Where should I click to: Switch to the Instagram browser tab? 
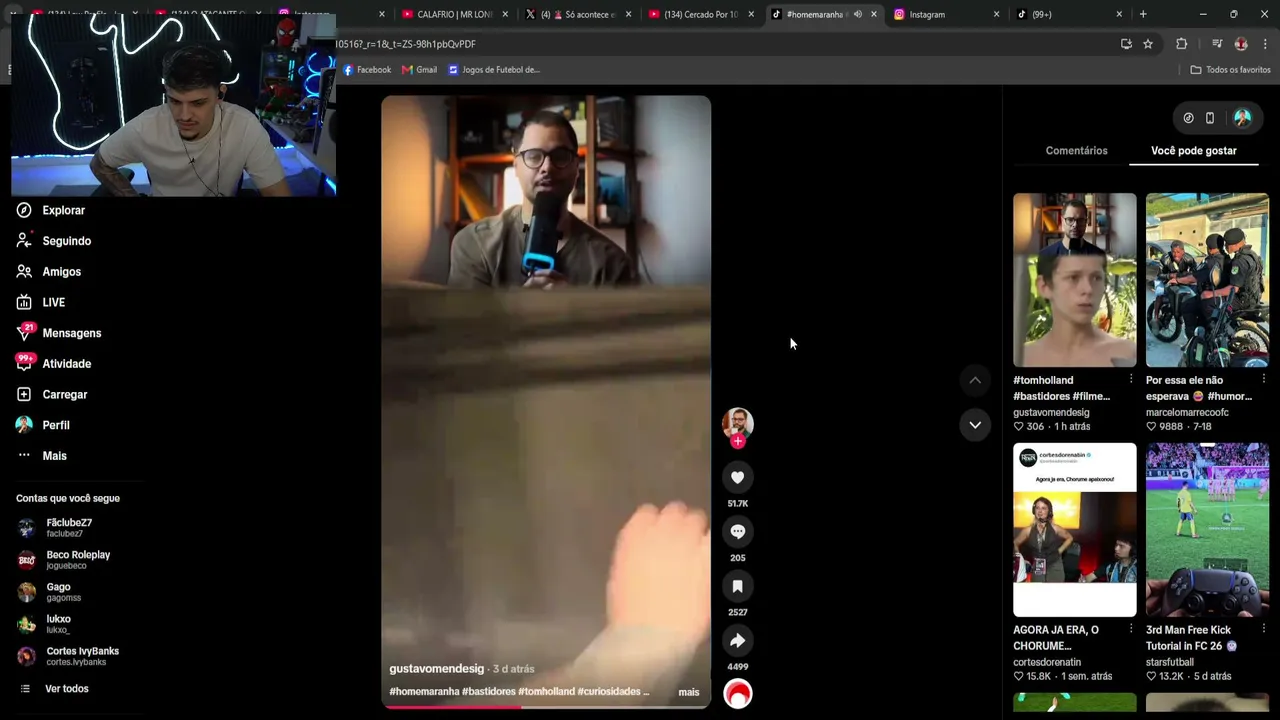click(x=946, y=14)
